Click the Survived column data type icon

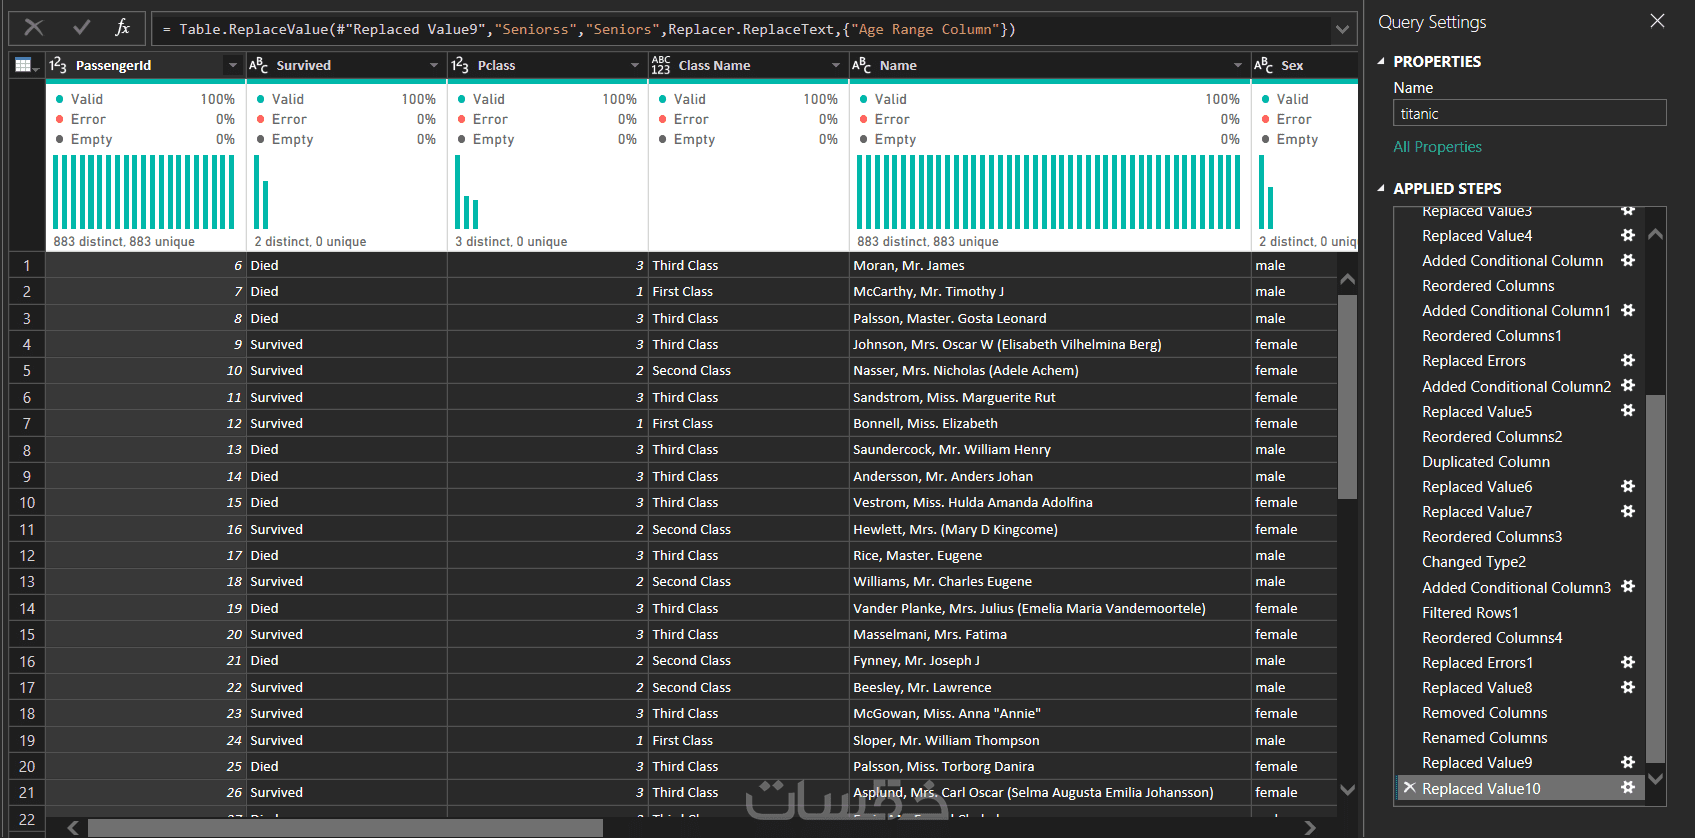click(258, 65)
